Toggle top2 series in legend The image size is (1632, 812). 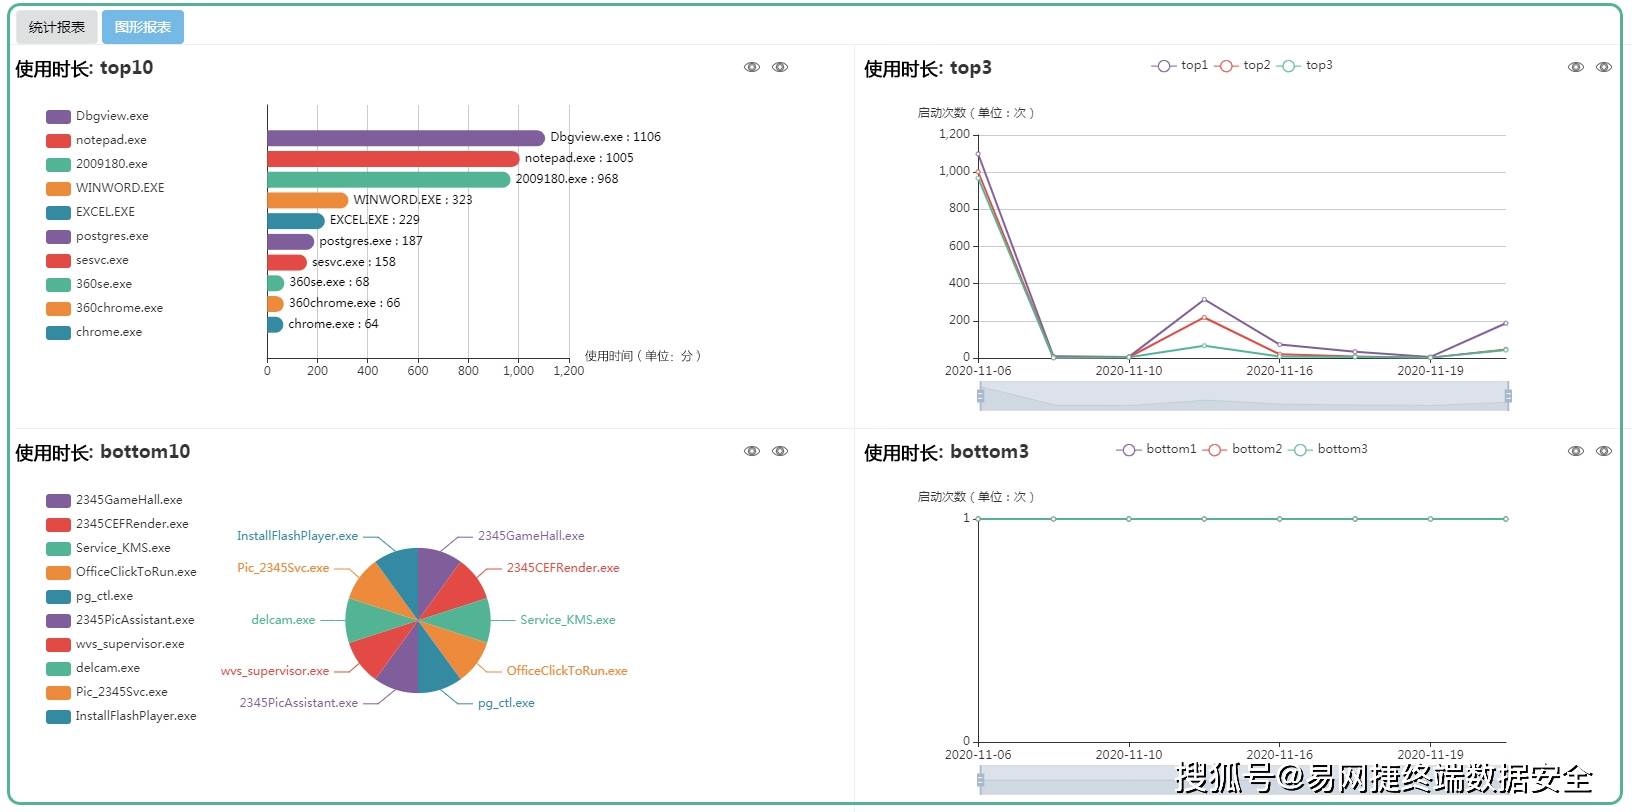(1243, 66)
